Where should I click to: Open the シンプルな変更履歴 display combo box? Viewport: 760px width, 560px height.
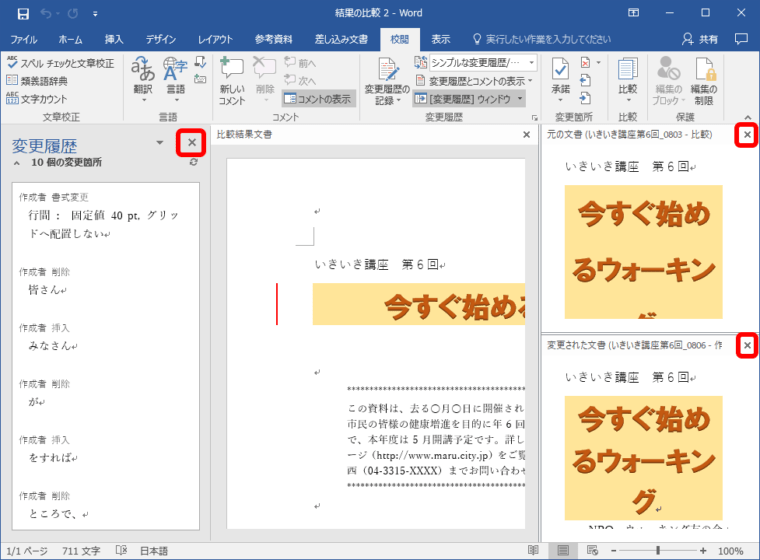(x=483, y=63)
